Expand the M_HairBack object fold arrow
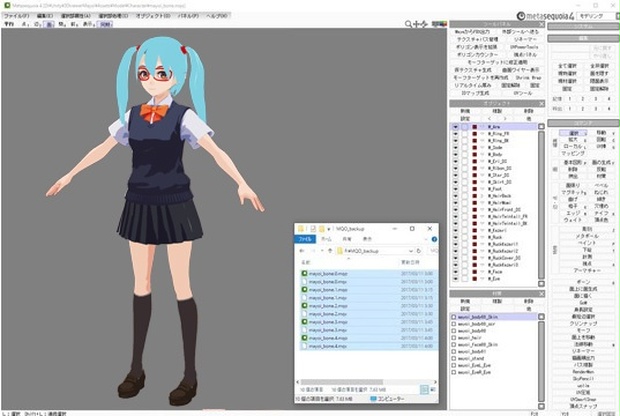Image resolution: width=620 pixels, height=416 pixels. (482, 196)
